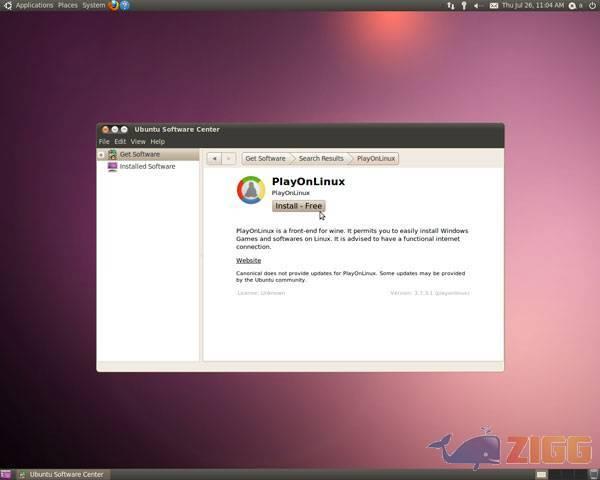This screenshot has width=600, height=480.
Task: Click the PlayOnLinux application logo
Action: tap(251, 190)
